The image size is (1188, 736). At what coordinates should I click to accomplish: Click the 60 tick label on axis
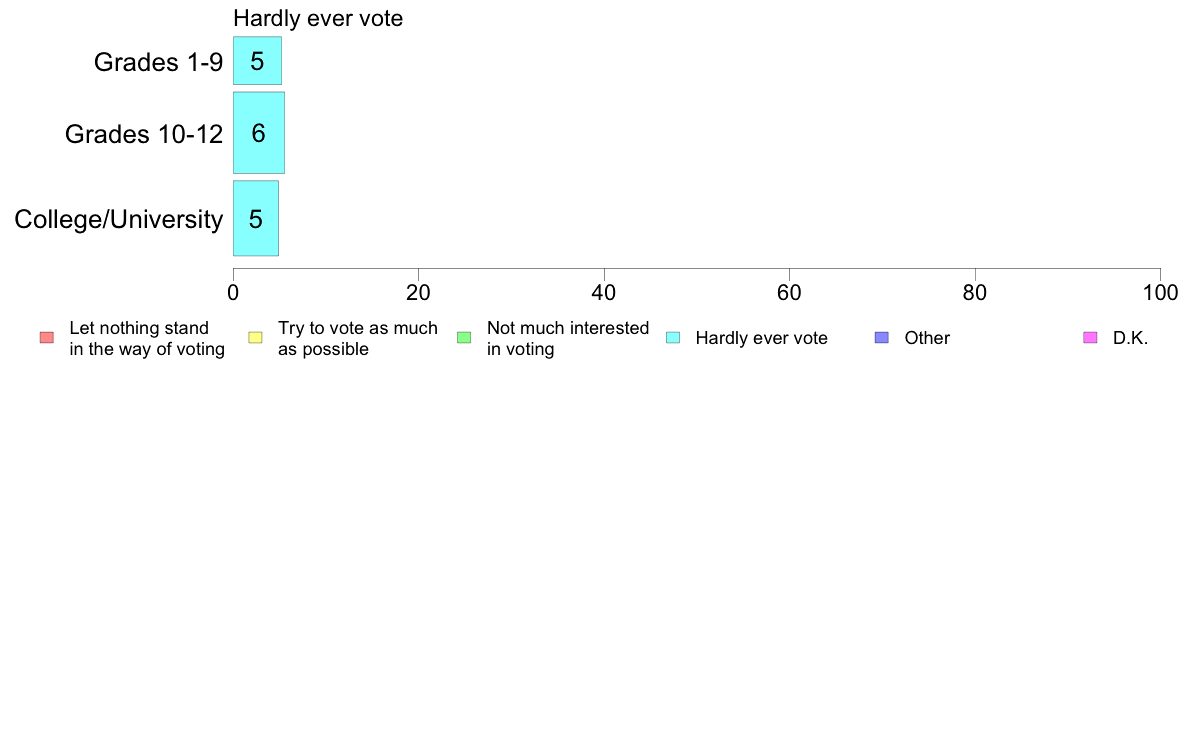pos(789,293)
